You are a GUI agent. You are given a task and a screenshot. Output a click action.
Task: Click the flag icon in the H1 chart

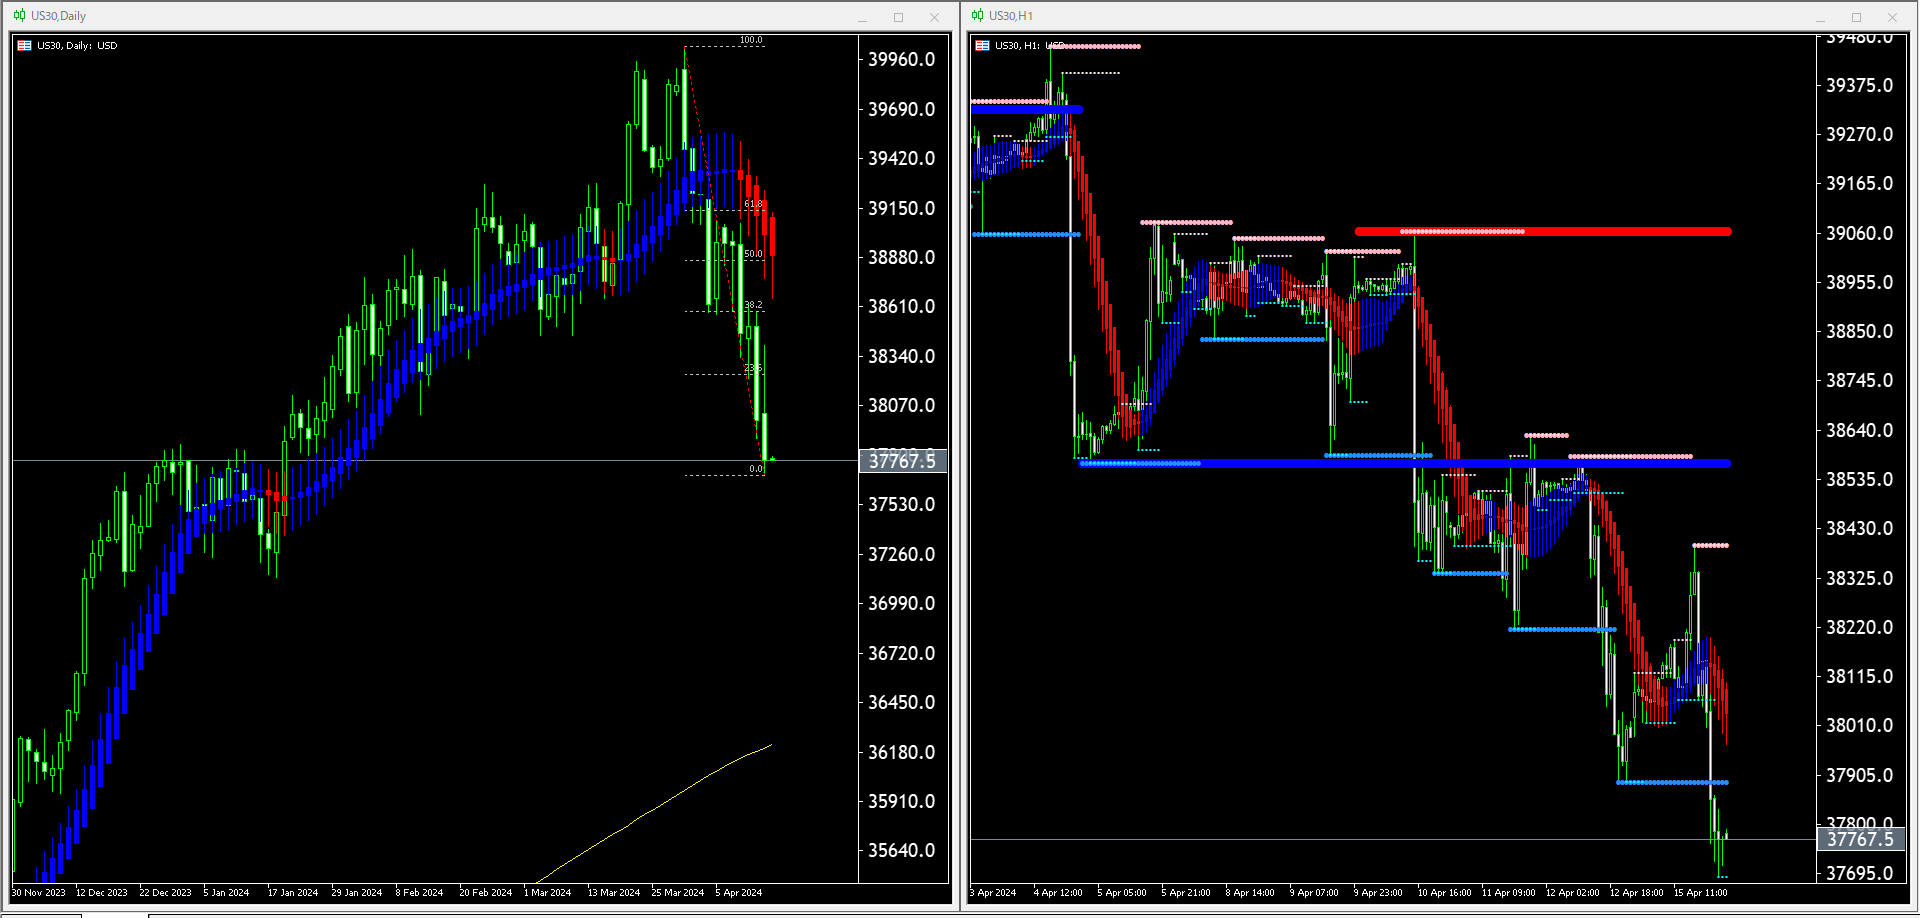pyautogui.click(x=983, y=45)
